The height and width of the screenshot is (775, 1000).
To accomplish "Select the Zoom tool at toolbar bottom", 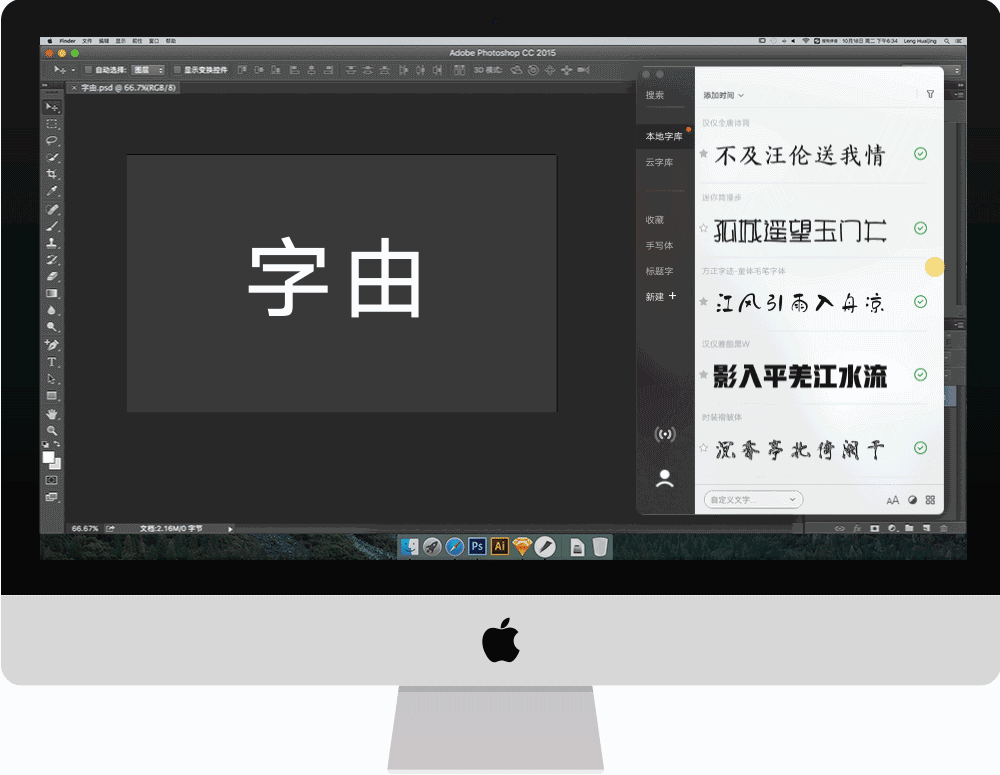I will (52, 430).
